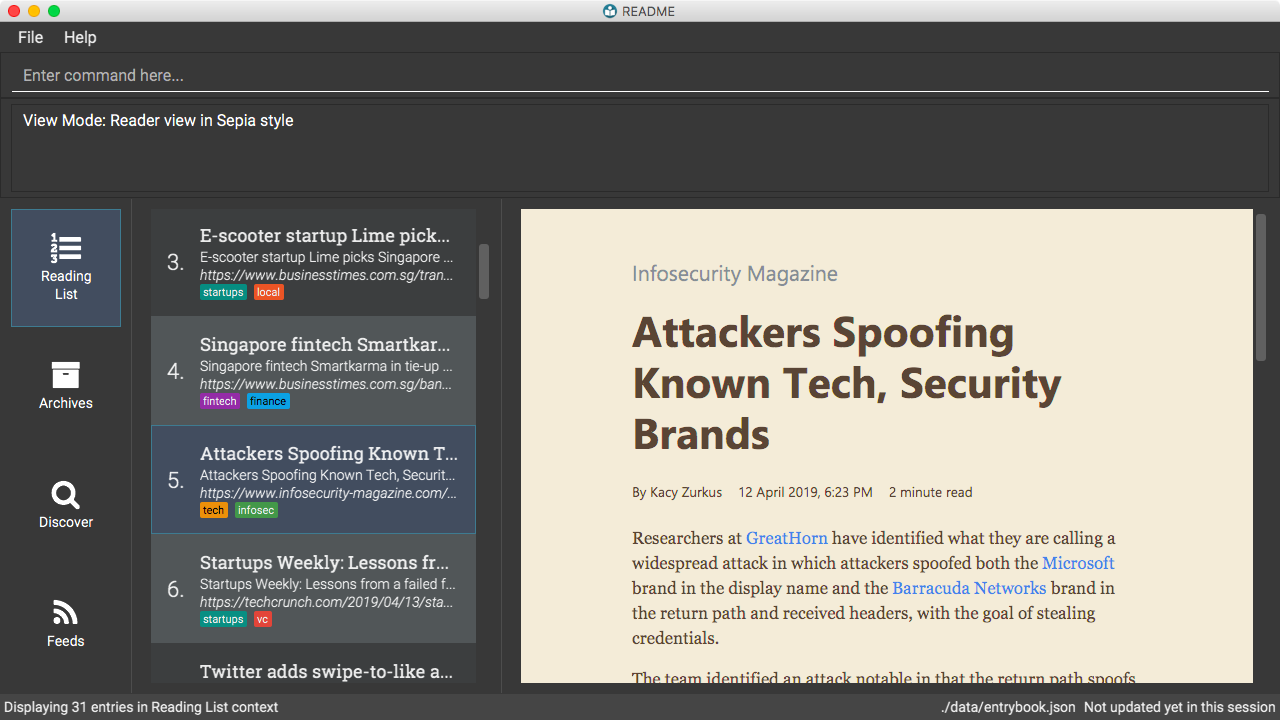The width and height of the screenshot is (1280, 720).
Task: Click the View Mode result message
Action: [x=158, y=121]
